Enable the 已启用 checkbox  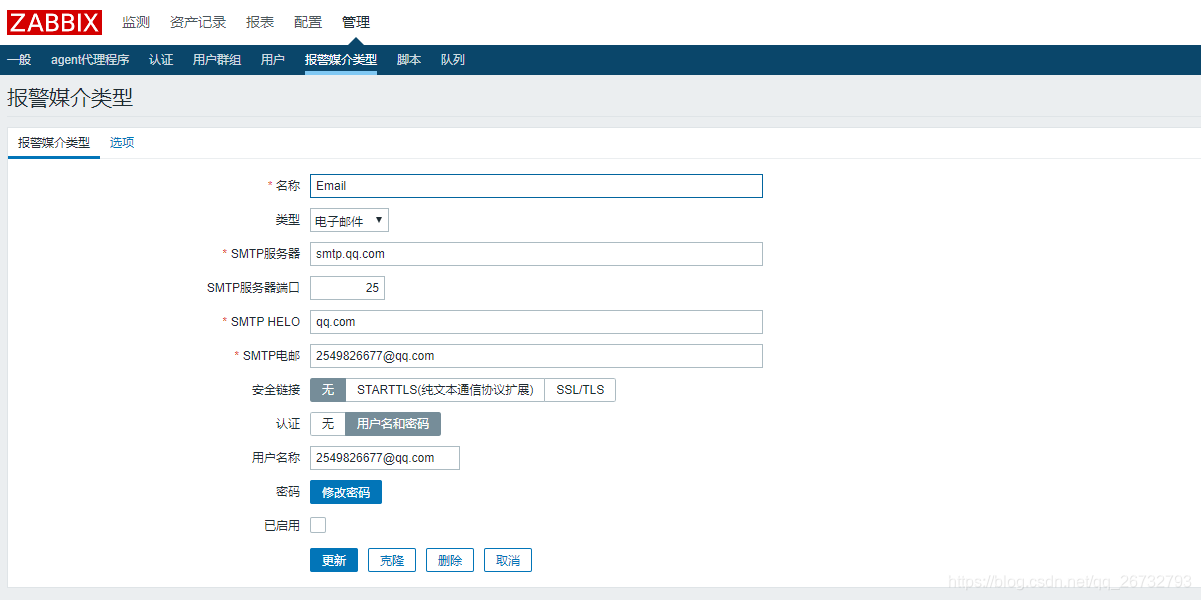click(317, 524)
